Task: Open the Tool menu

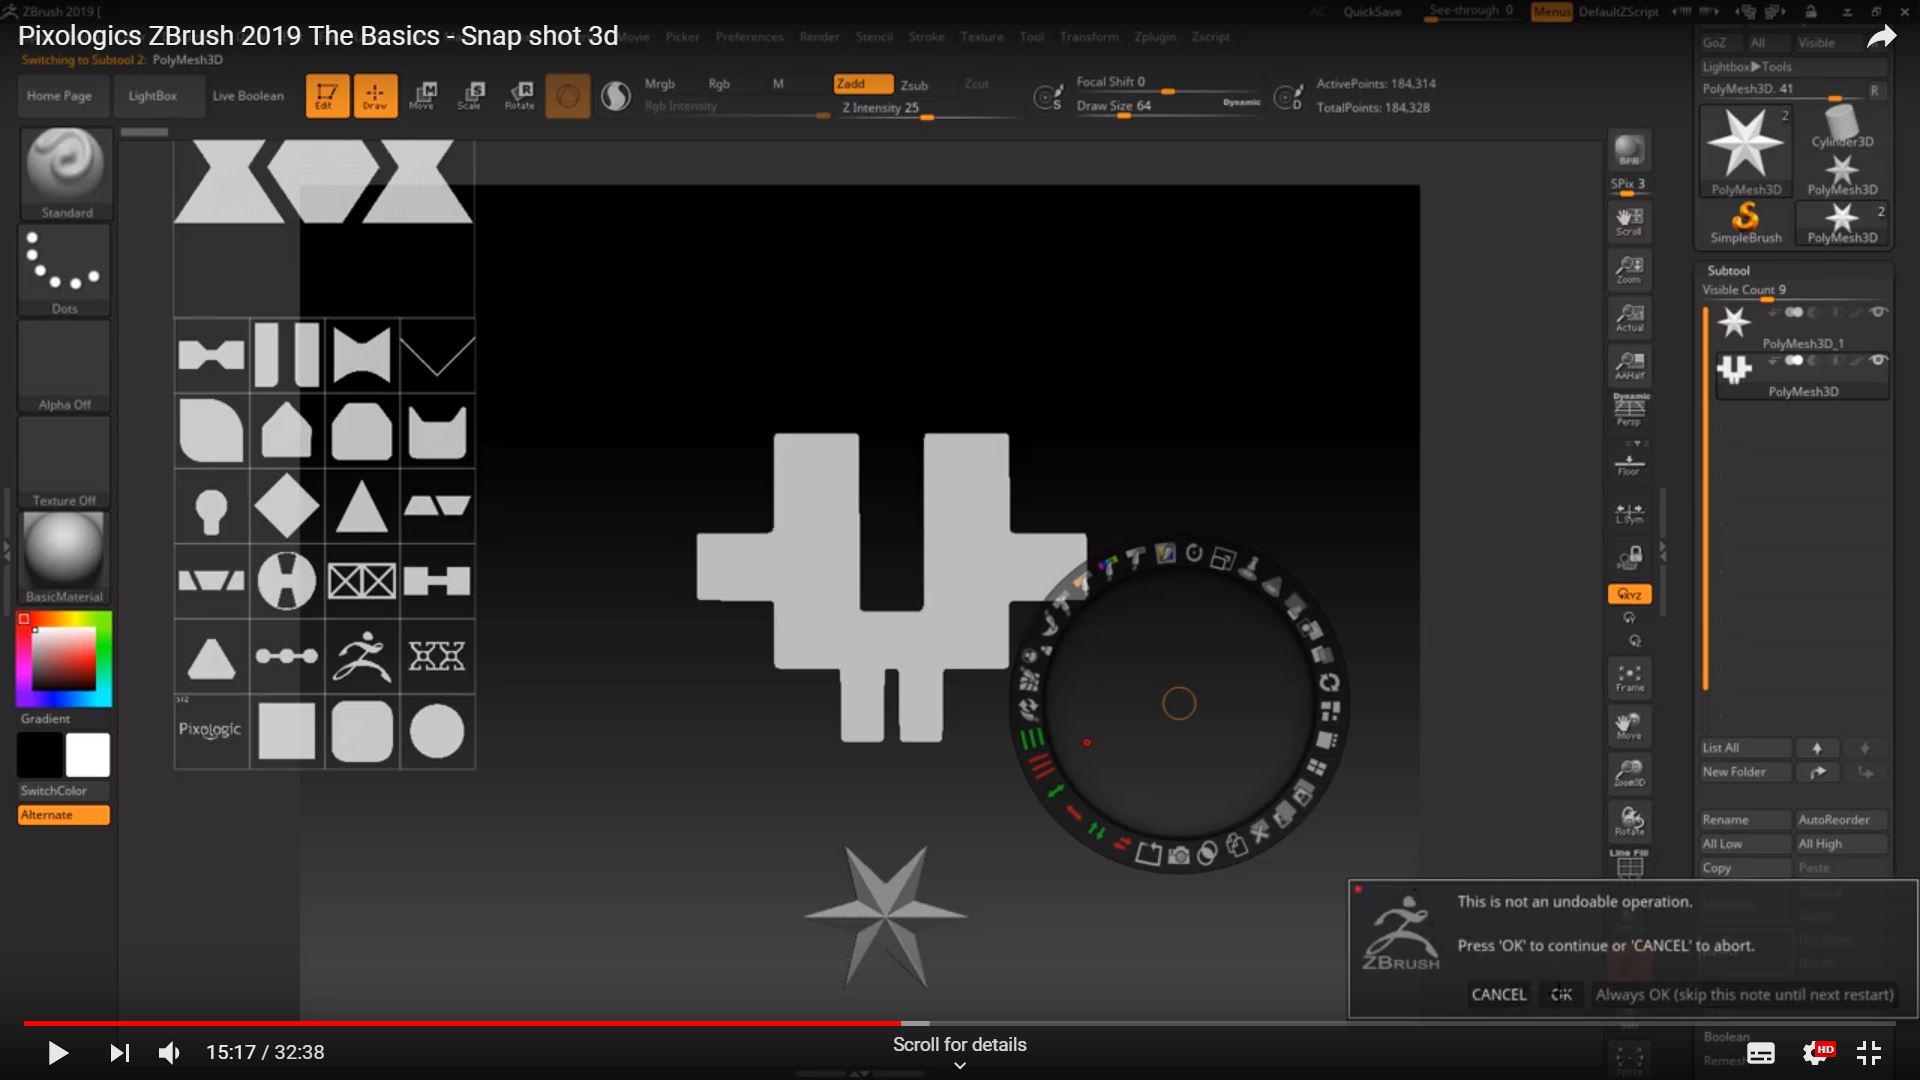Action: click(x=1031, y=37)
